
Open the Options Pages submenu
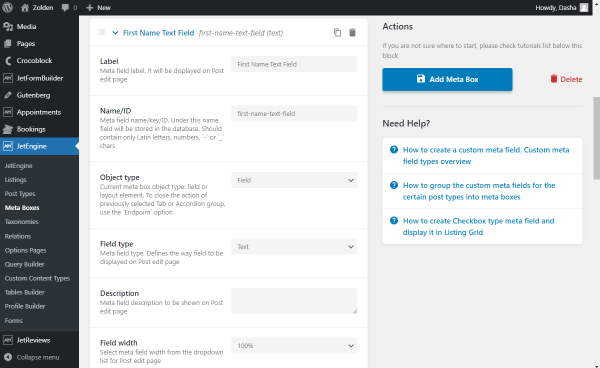coord(26,250)
